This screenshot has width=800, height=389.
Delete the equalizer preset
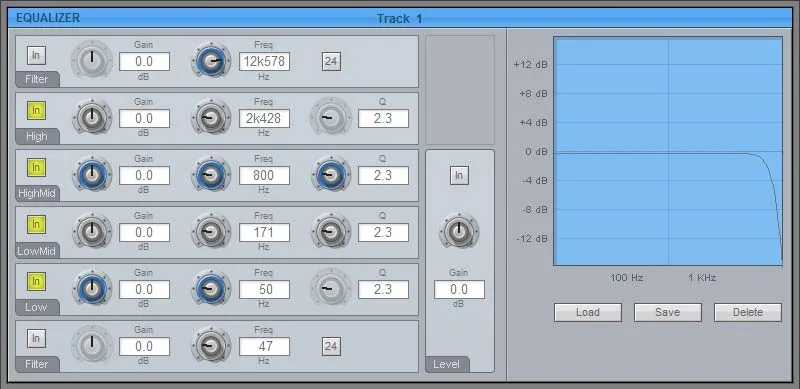748,312
